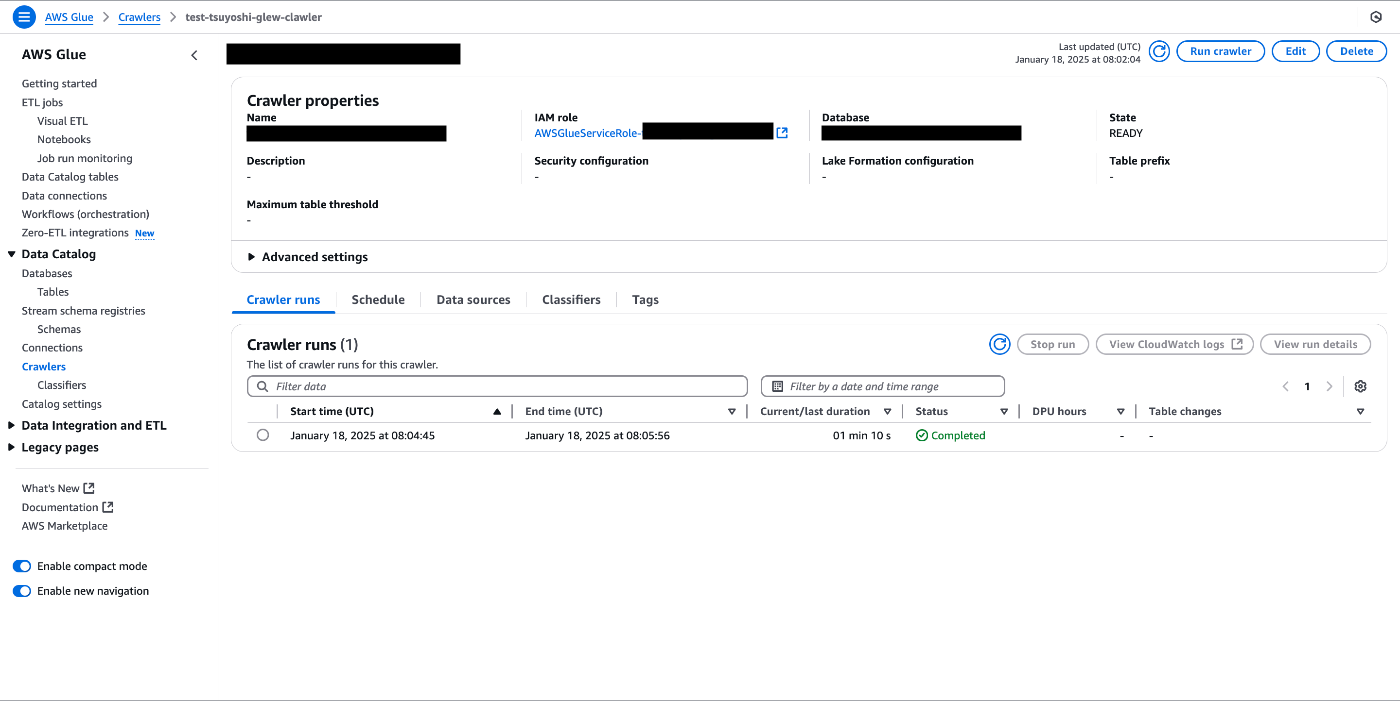Open the hamburger navigation menu icon
This screenshot has width=1400, height=701.
coord(24,17)
